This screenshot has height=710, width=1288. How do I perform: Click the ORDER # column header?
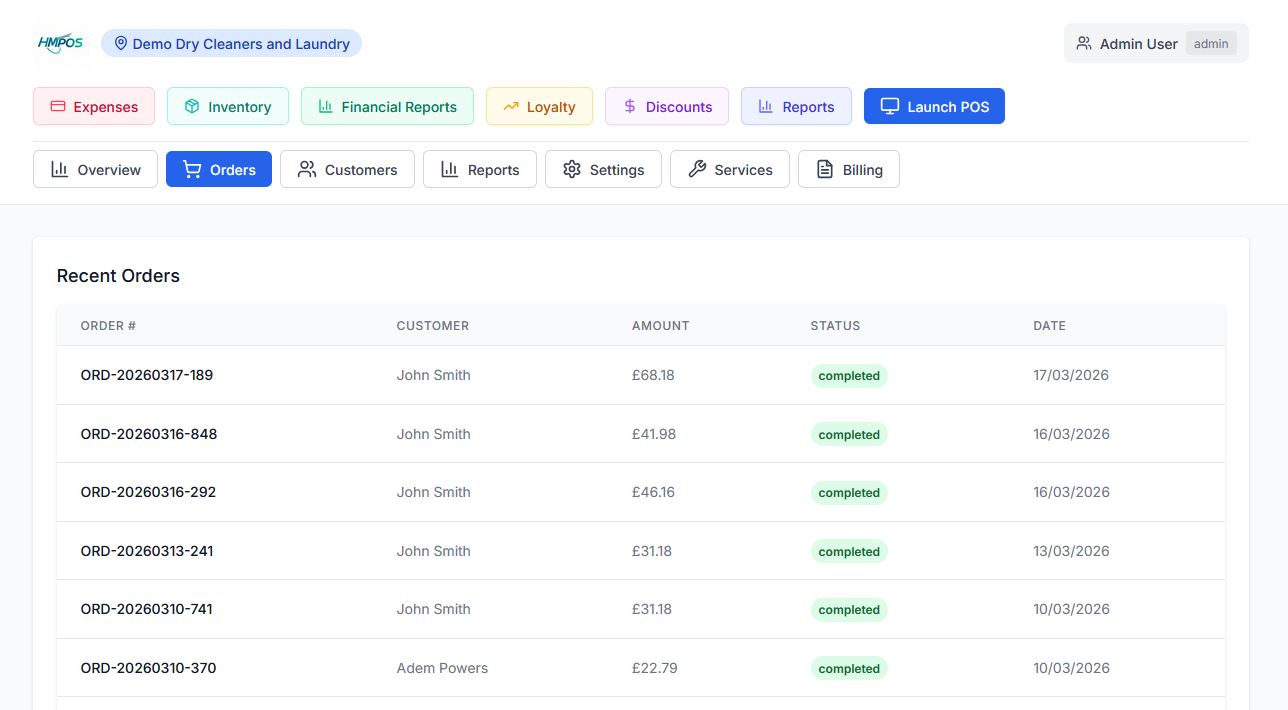click(108, 326)
